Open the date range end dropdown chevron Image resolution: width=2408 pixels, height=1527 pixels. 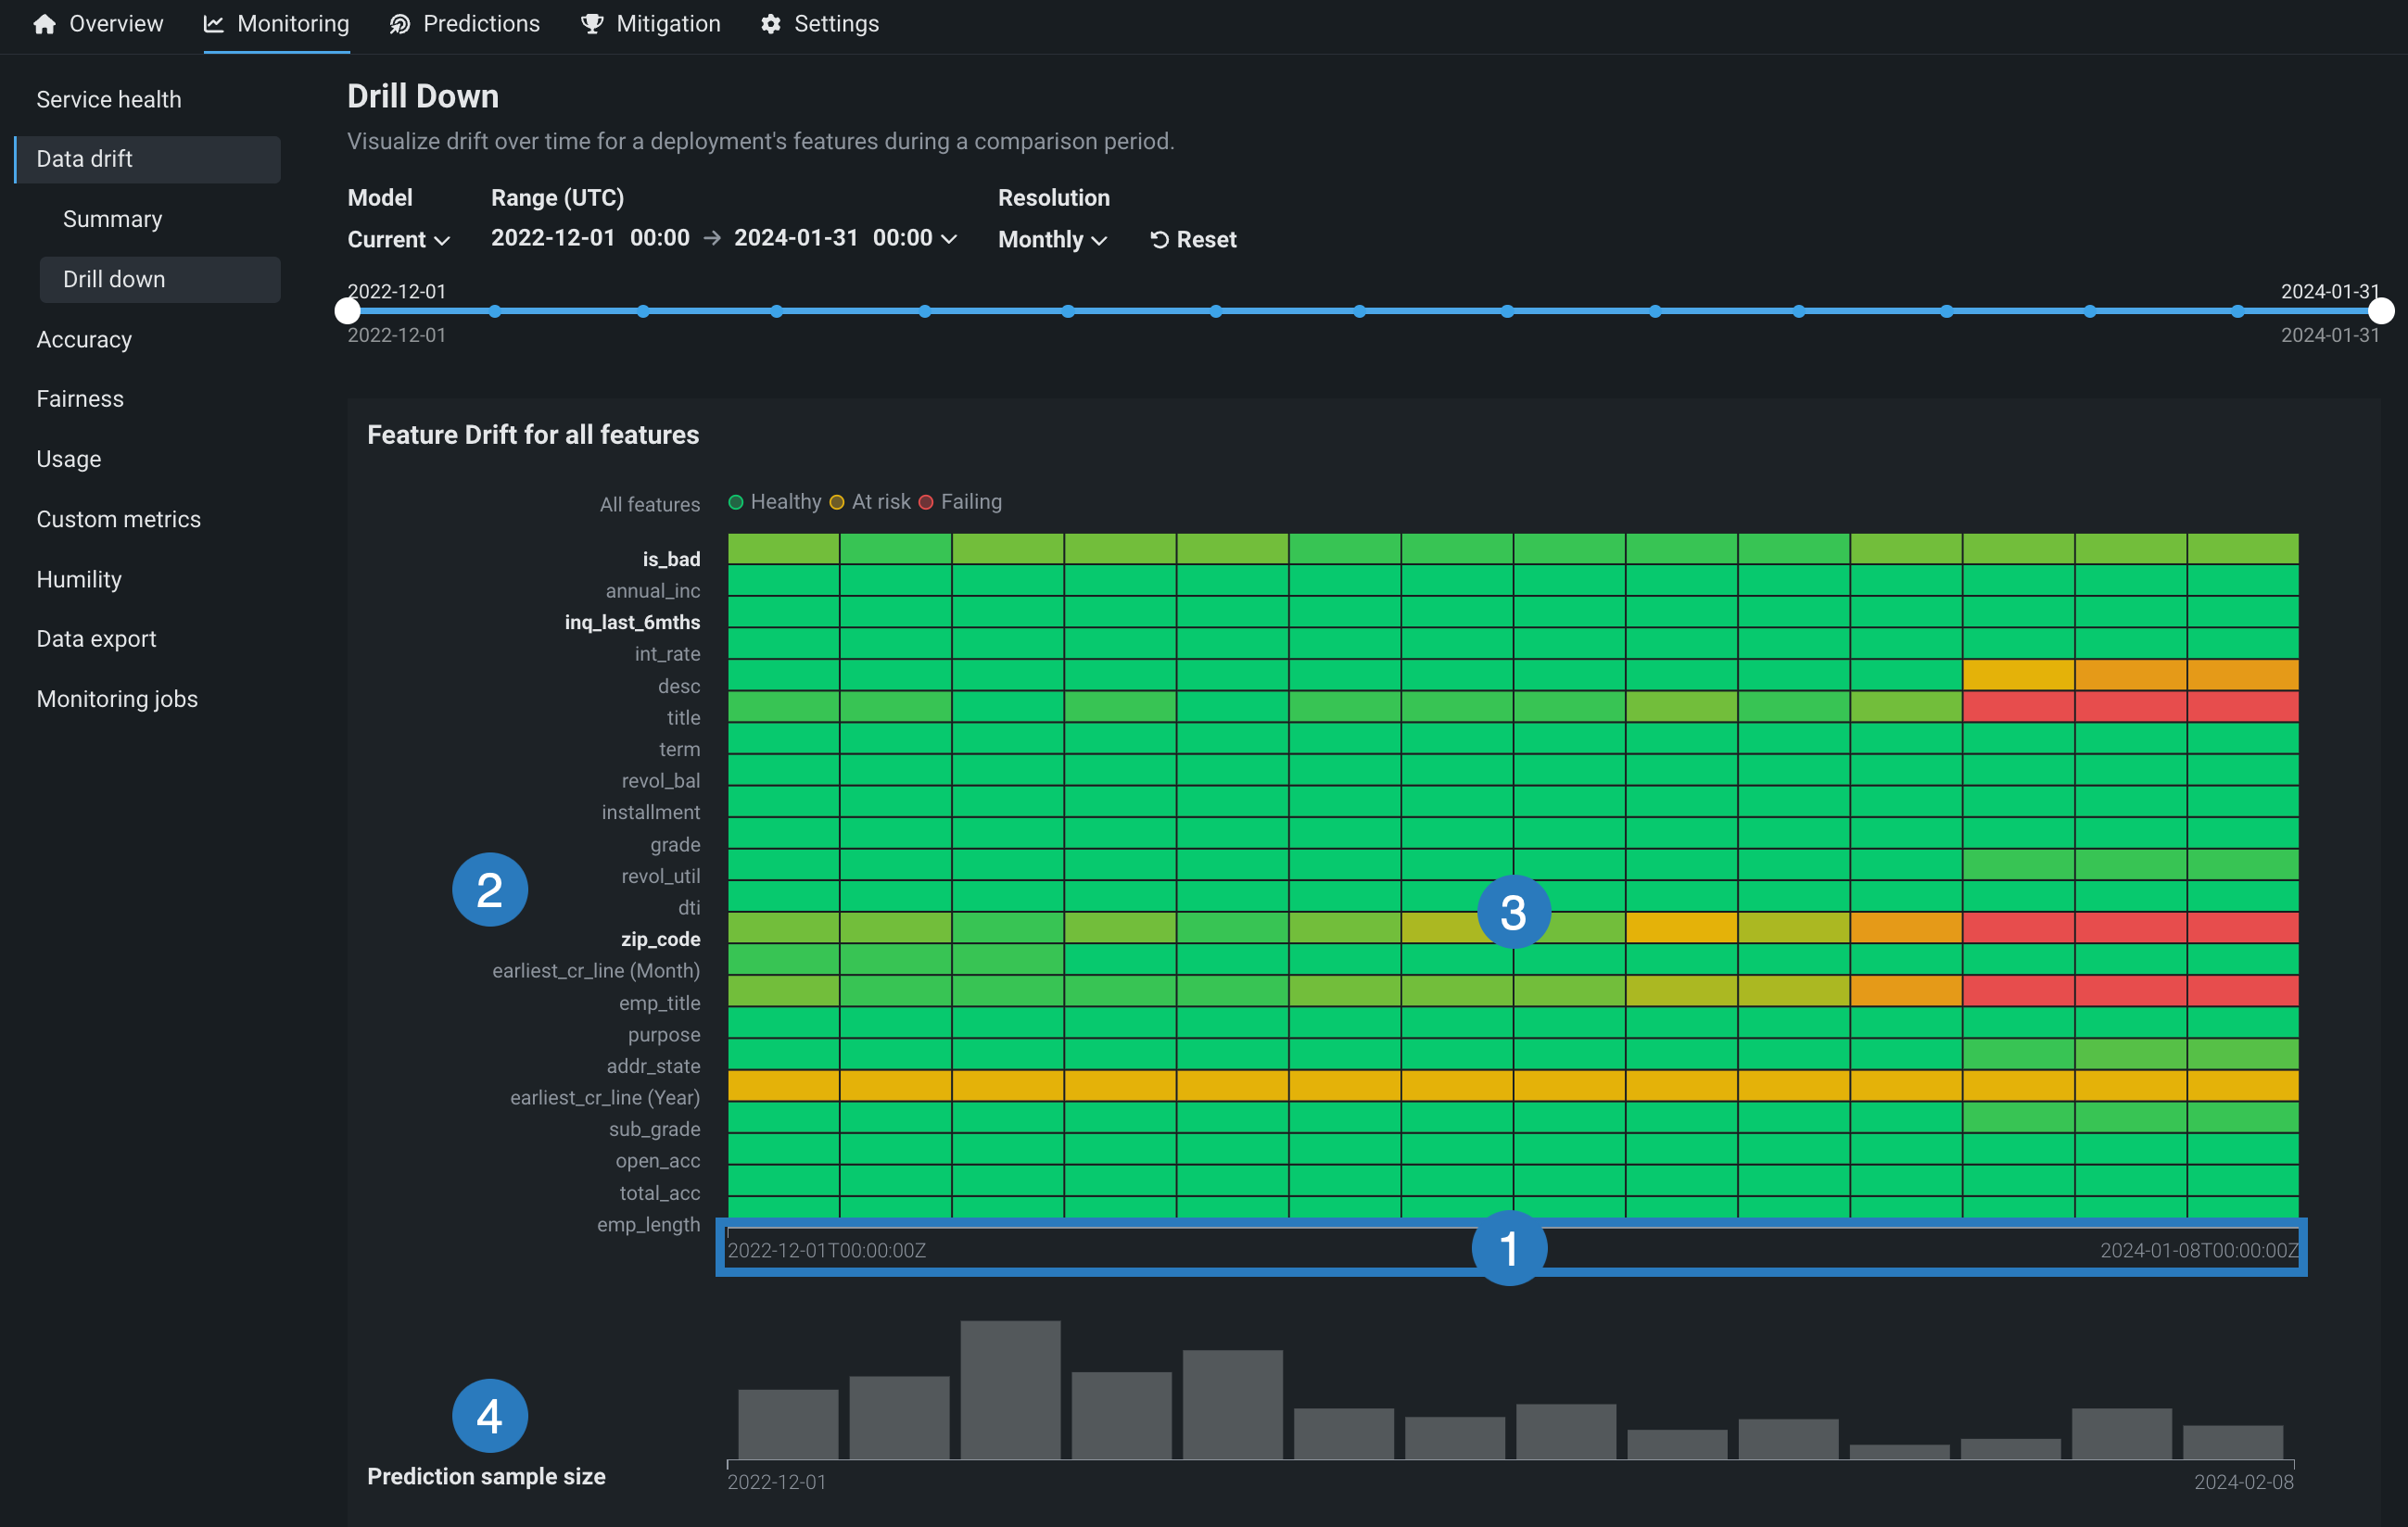click(x=950, y=239)
